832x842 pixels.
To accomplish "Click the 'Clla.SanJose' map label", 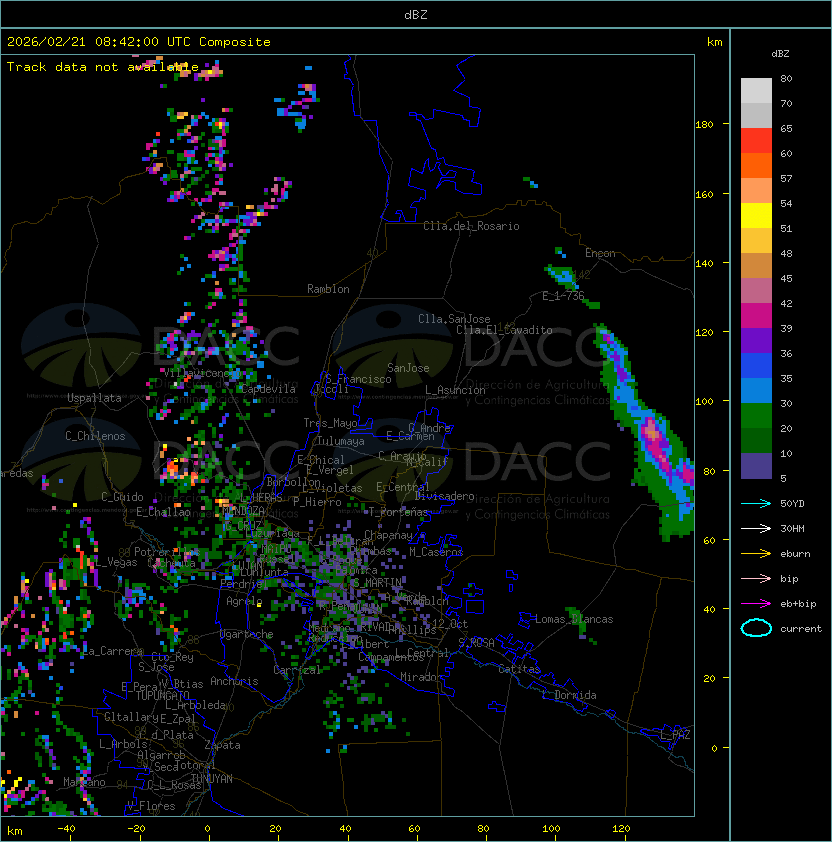I will (x=454, y=319).
